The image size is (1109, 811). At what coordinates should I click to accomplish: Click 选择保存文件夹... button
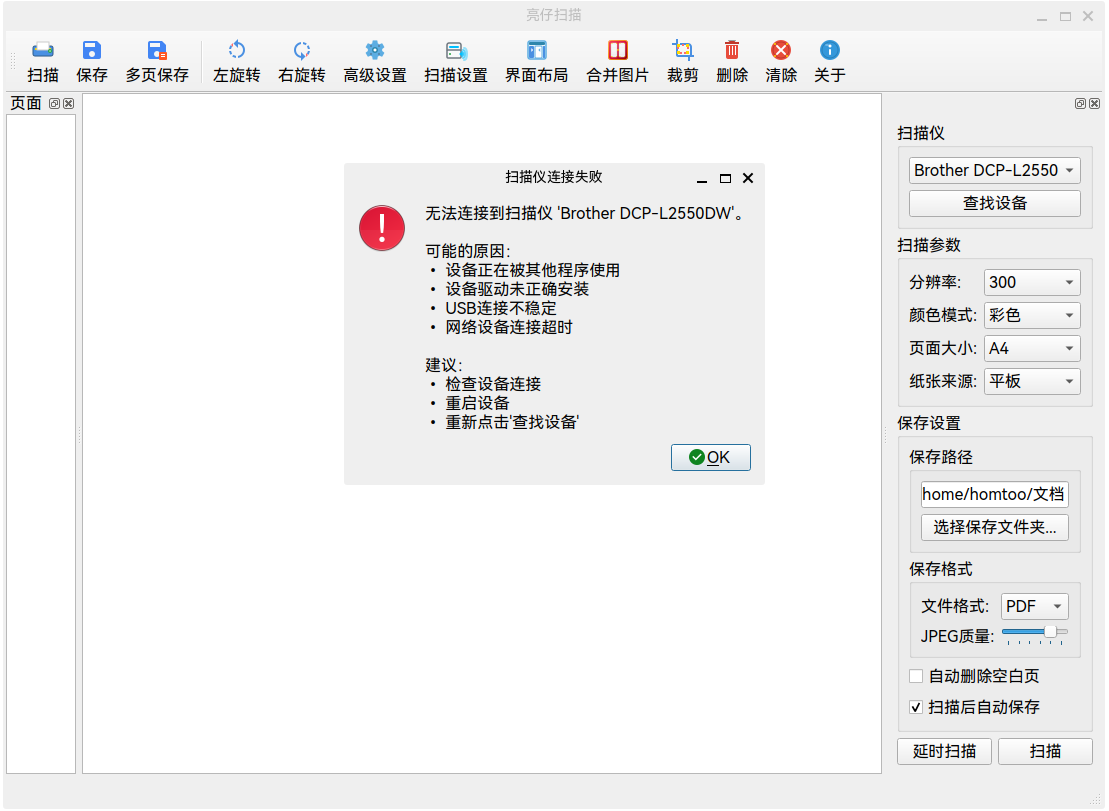pos(994,527)
